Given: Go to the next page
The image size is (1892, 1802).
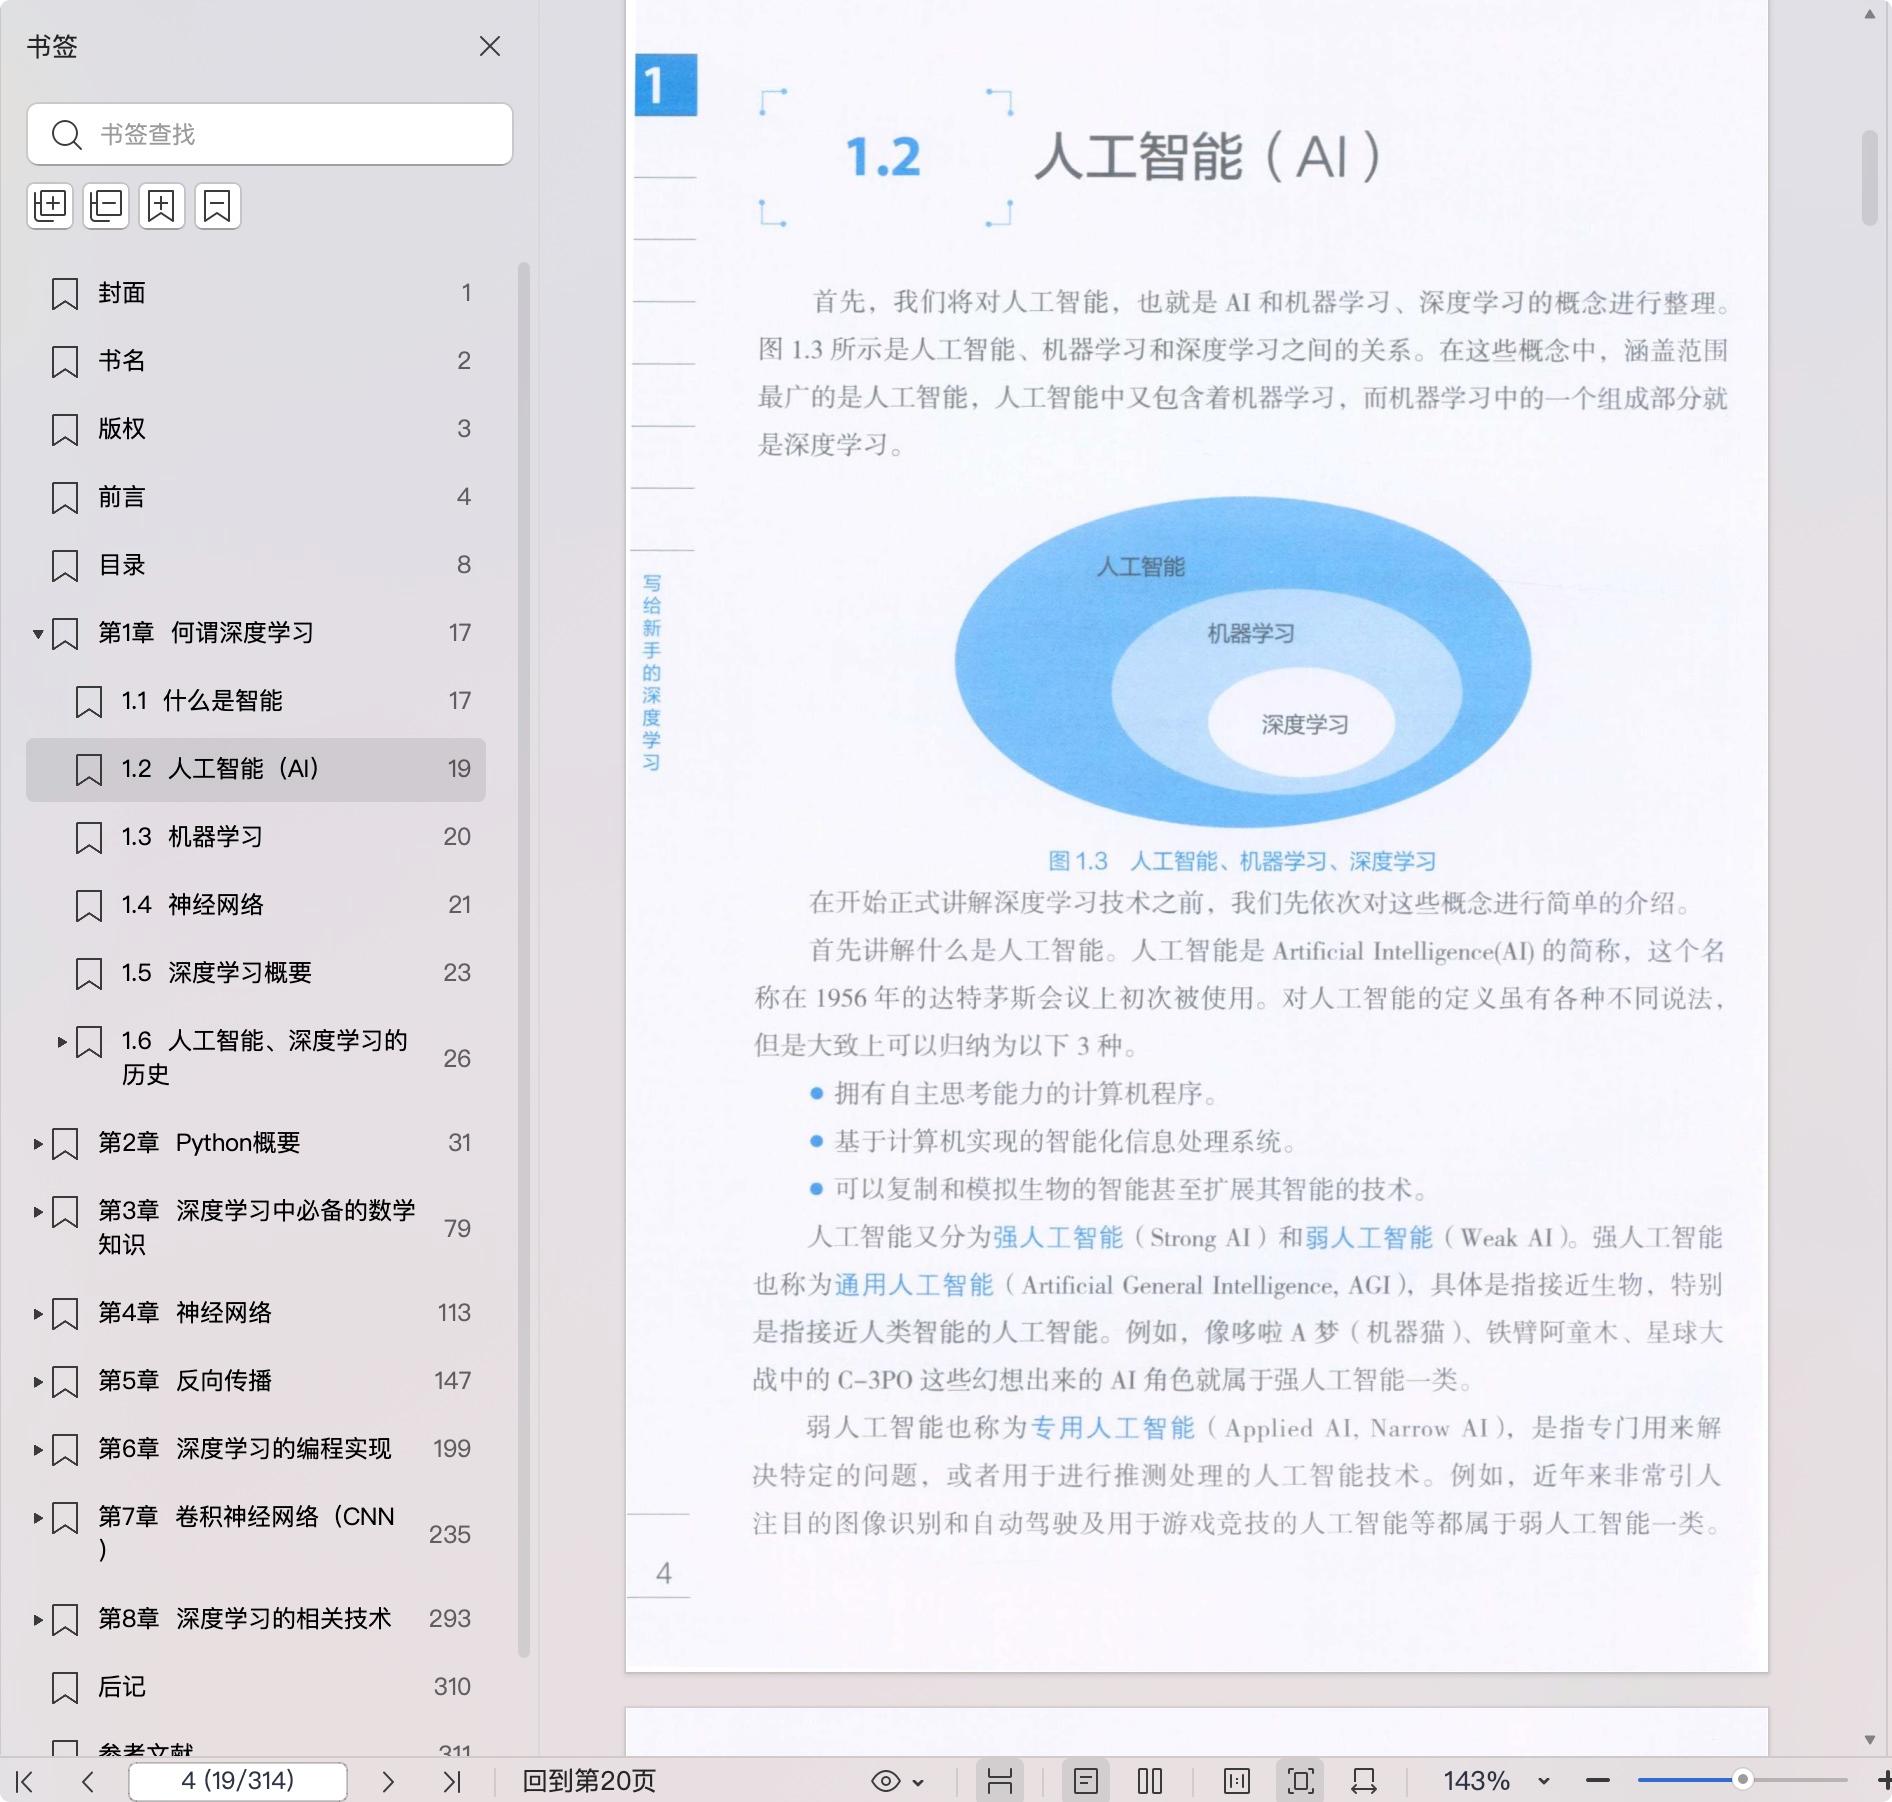Looking at the screenshot, I should point(388,1781).
